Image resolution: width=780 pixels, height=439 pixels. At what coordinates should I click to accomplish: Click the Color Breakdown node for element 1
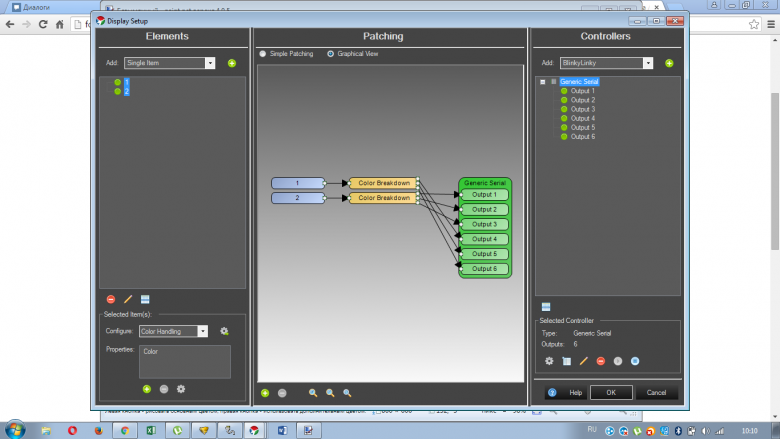tap(383, 183)
